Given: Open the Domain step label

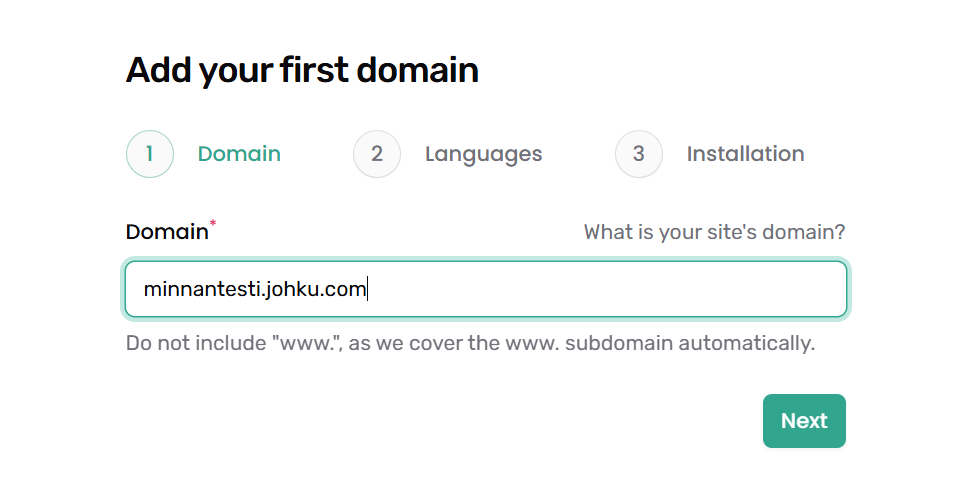Looking at the screenshot, I should 239,154.
